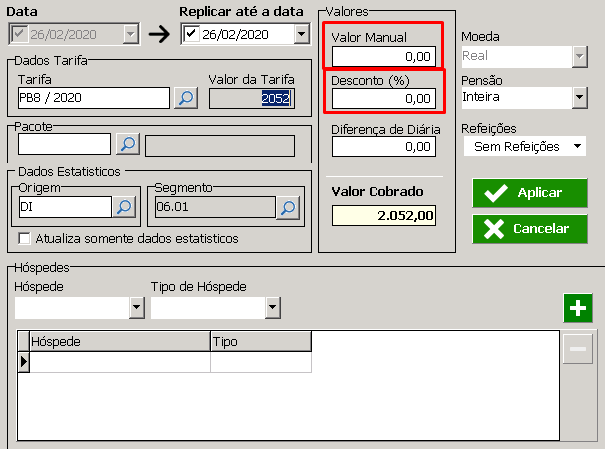Focus the Tarifa input field
This screenshot has width=605, height=449.
click(x=94, y=98)
